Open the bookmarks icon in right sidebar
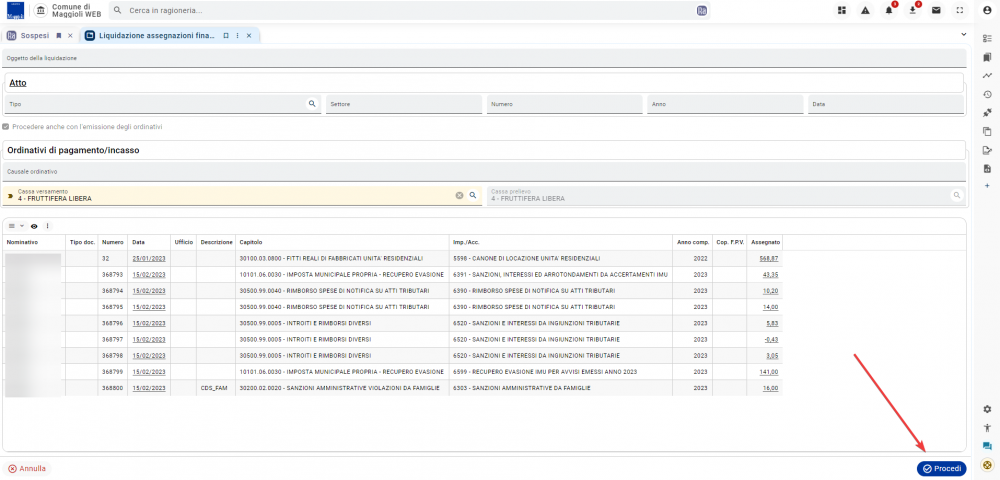The height and width of the screenshot is (480, 1000). [x=987, y=57]
